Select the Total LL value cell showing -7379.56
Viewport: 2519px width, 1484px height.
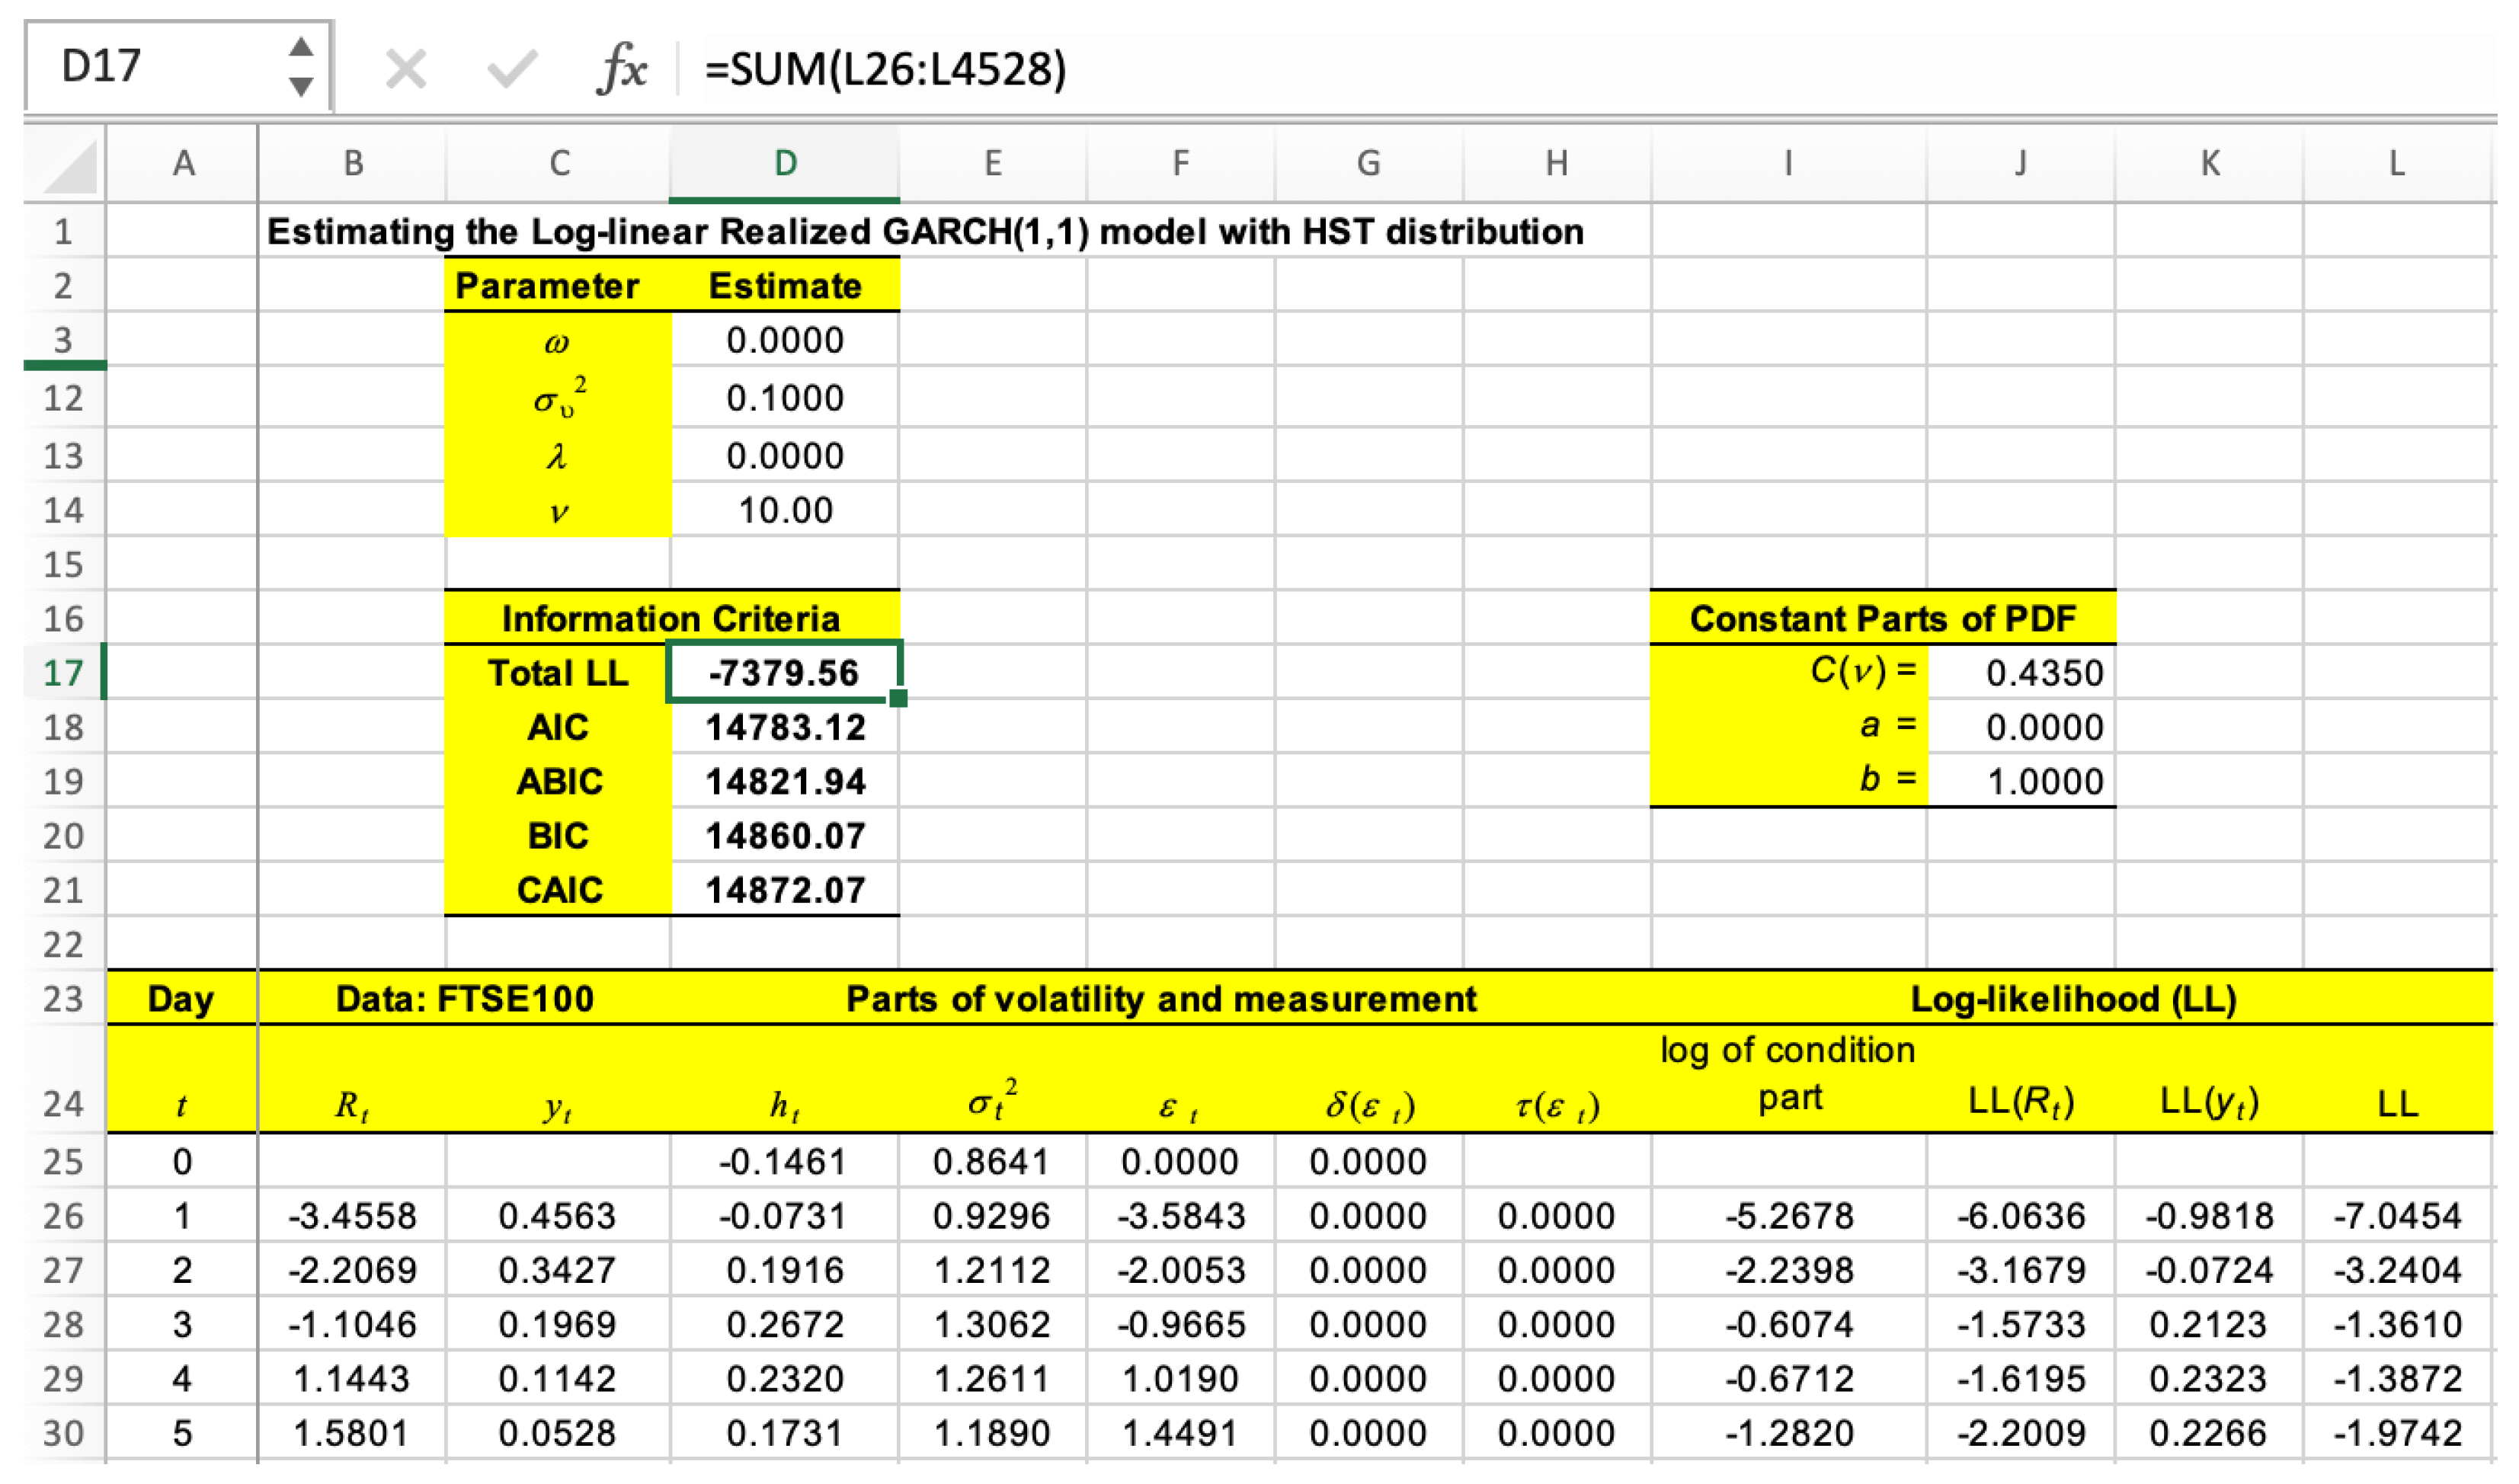[786, 673]
